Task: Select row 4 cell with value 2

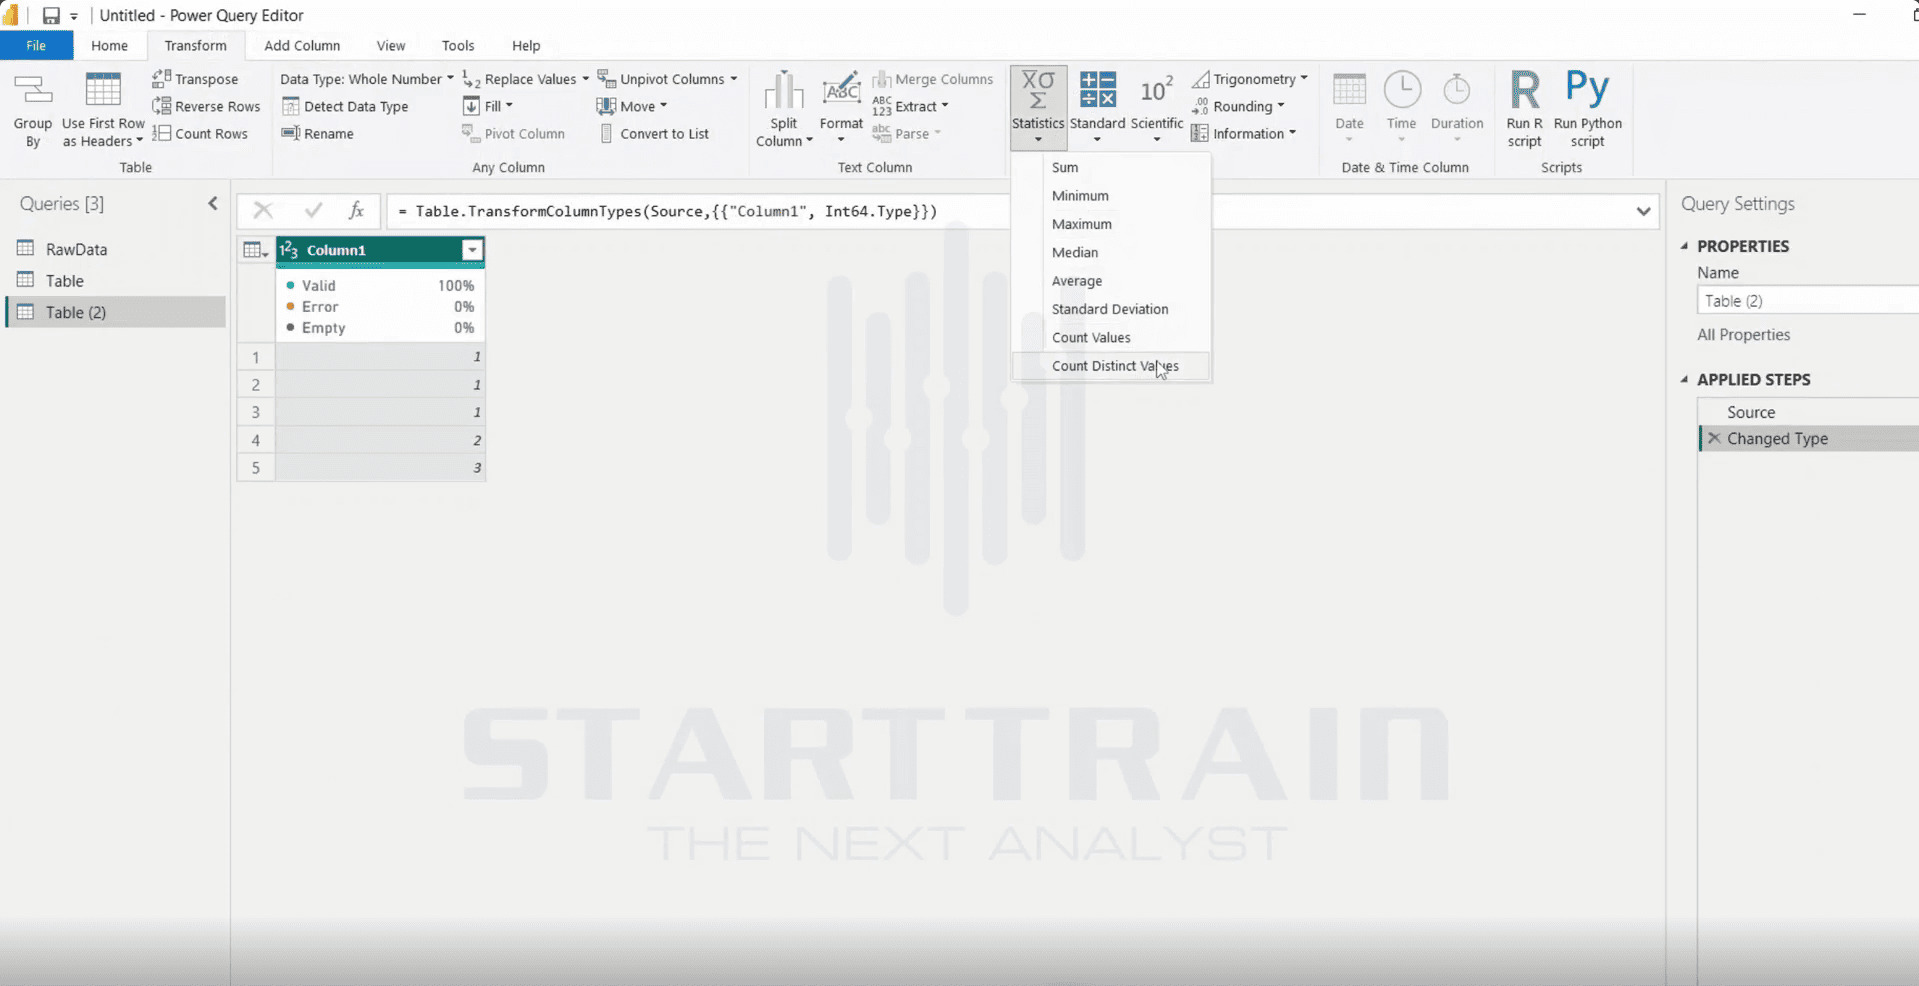Action: 380,440
